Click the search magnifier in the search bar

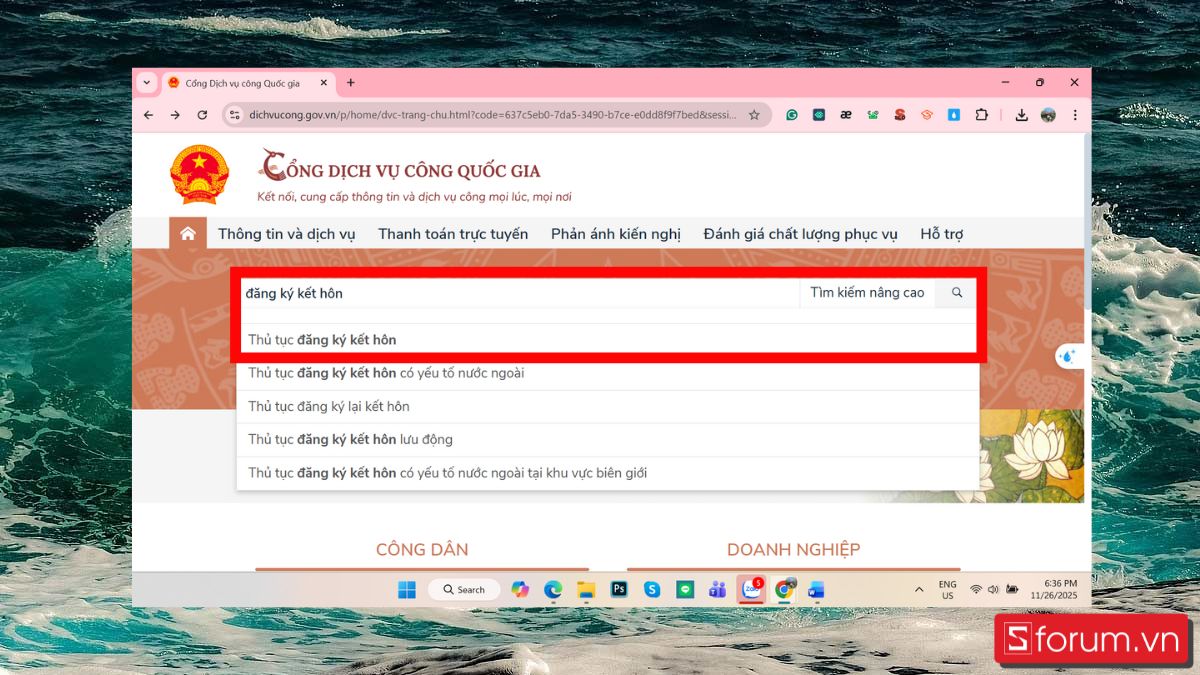coord(956,293)
